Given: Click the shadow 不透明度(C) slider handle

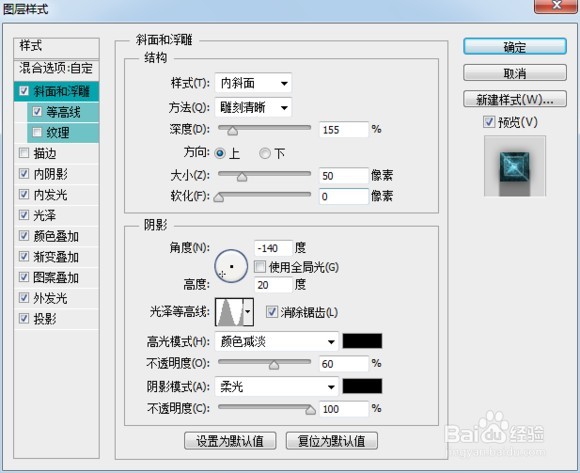Looking at the screenshot, I should [310, 410].
